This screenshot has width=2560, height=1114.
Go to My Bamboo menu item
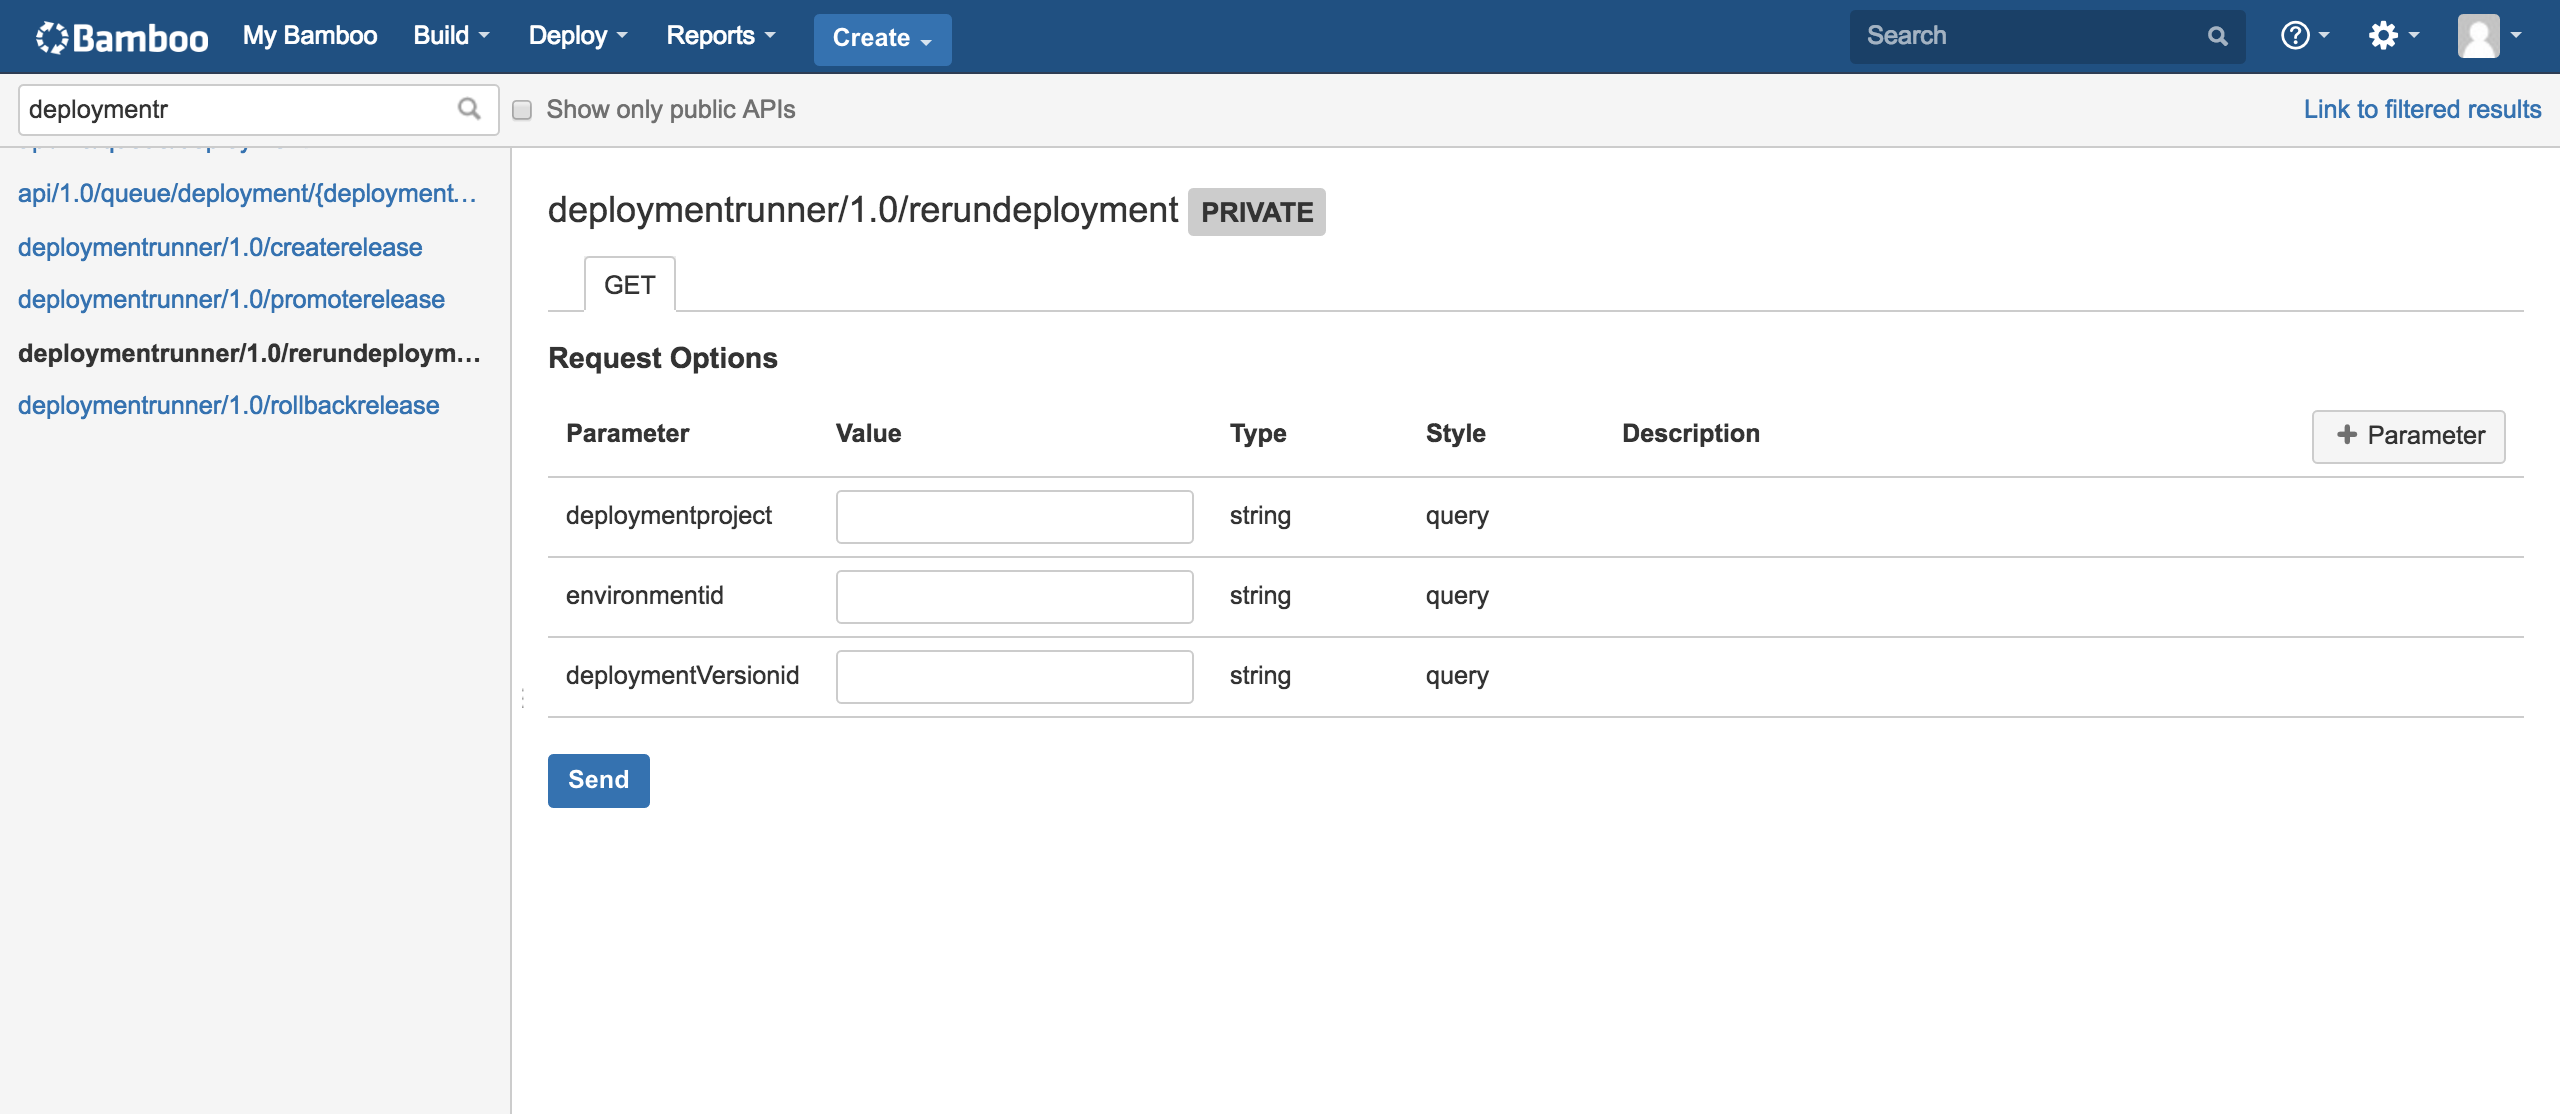[310, 36]
